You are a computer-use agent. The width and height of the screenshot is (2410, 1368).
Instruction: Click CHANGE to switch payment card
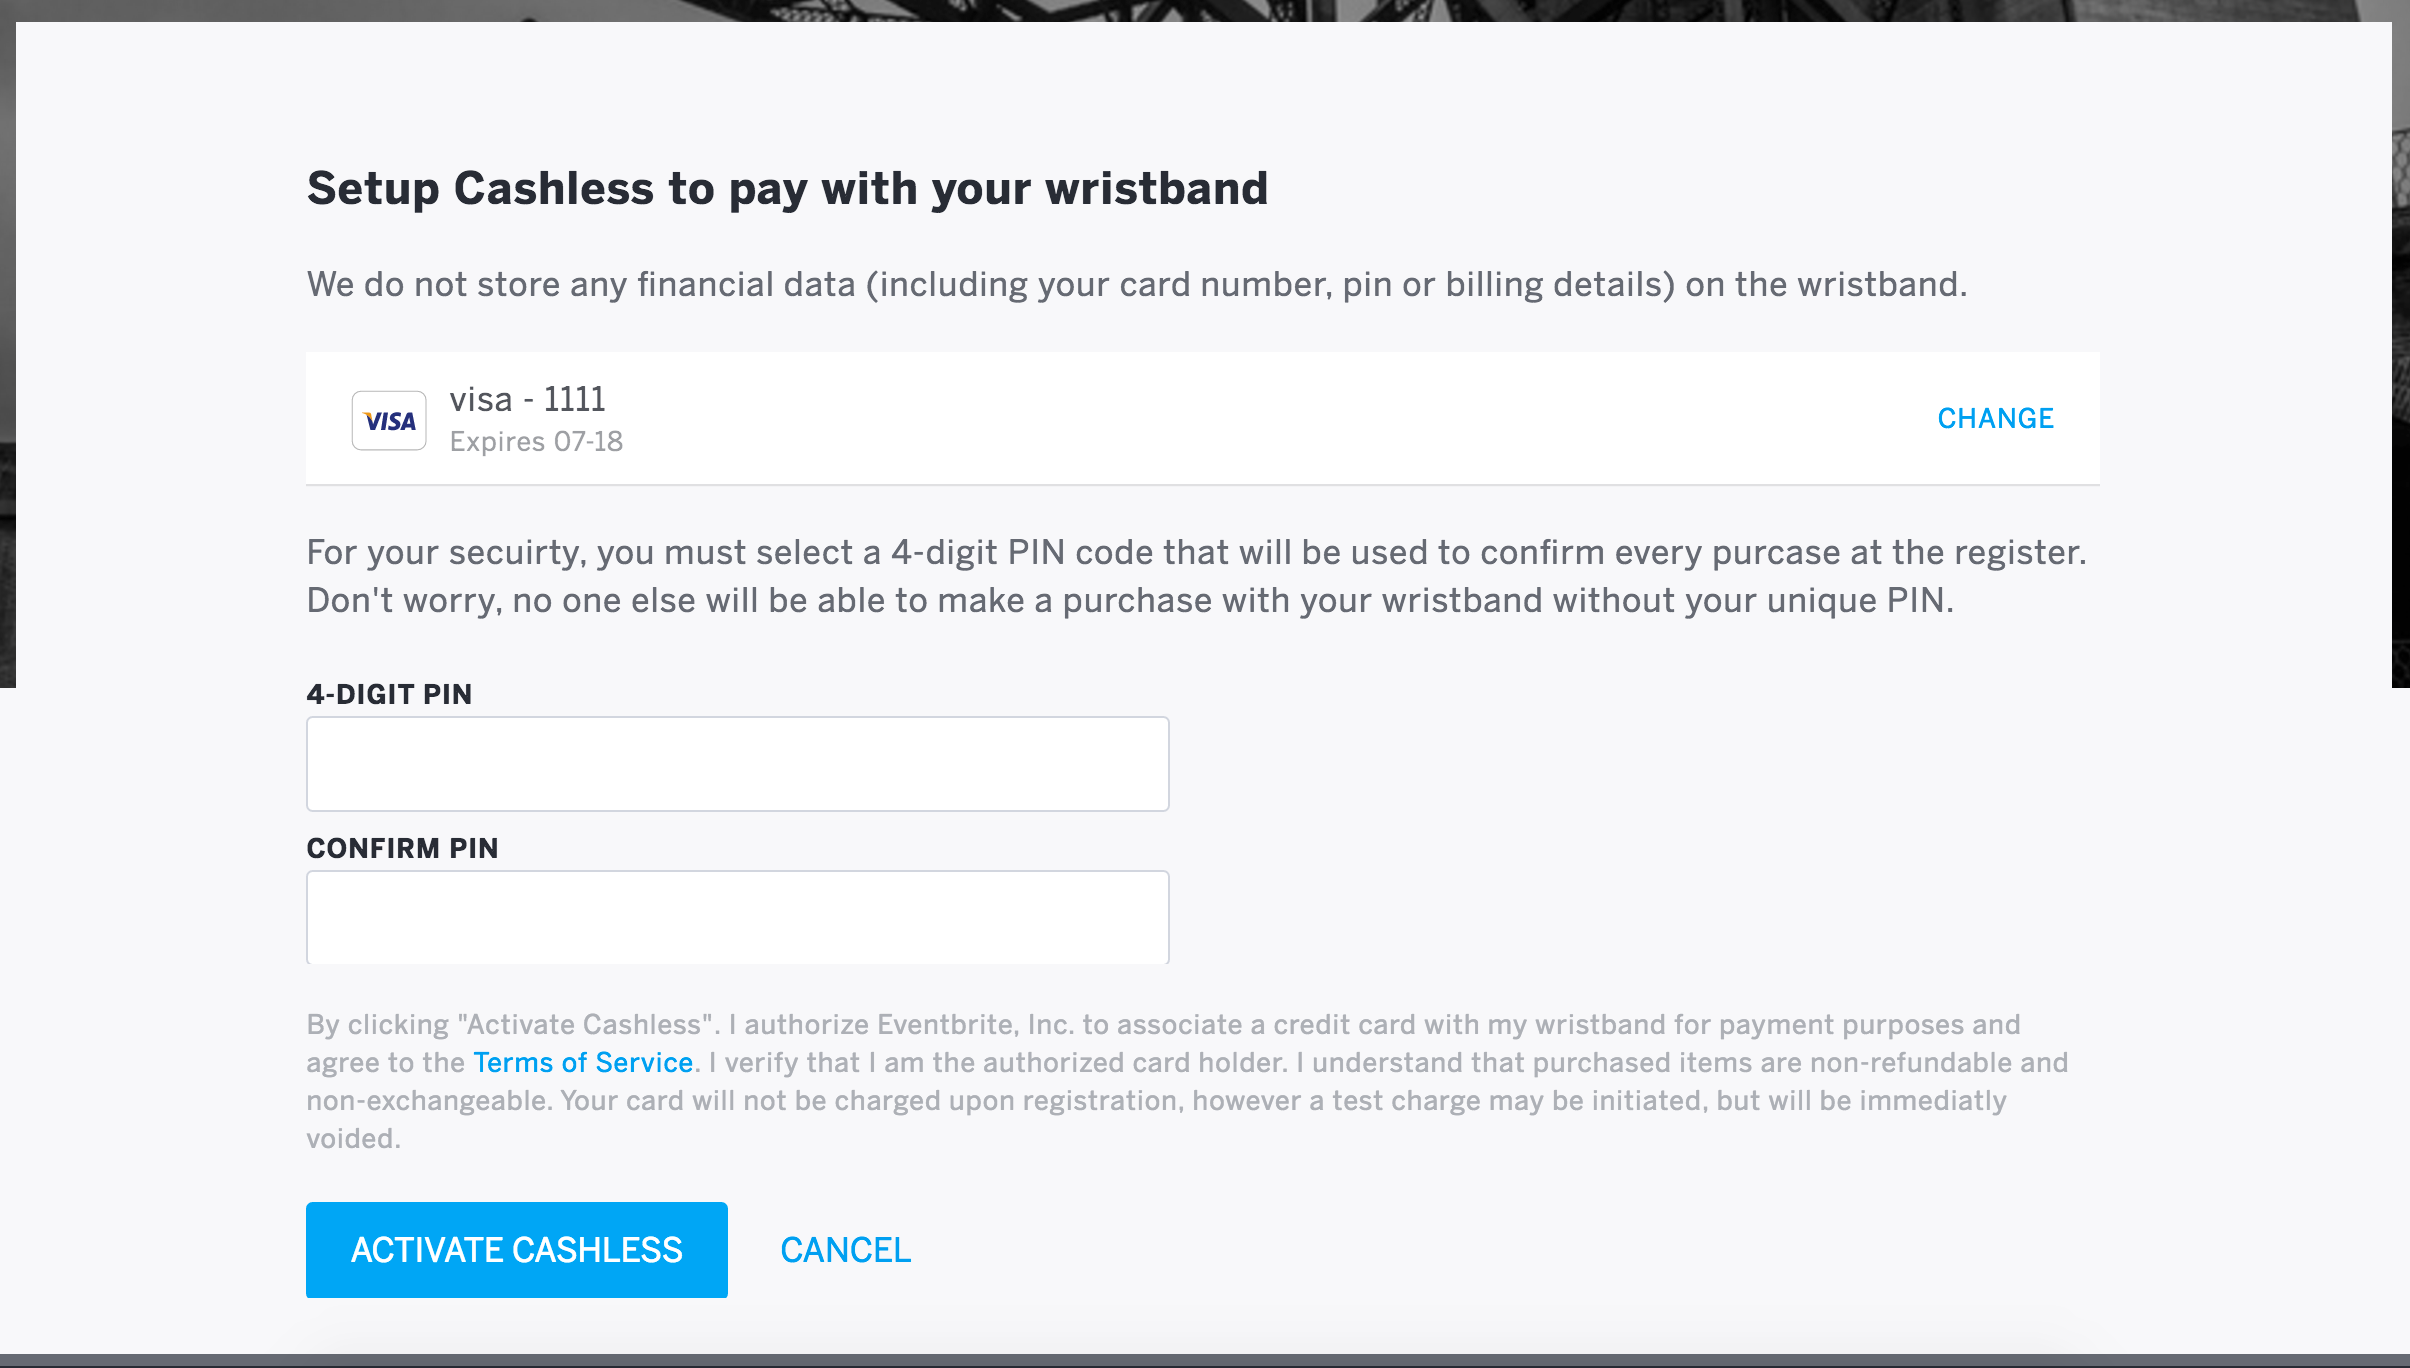point(1995,418)
